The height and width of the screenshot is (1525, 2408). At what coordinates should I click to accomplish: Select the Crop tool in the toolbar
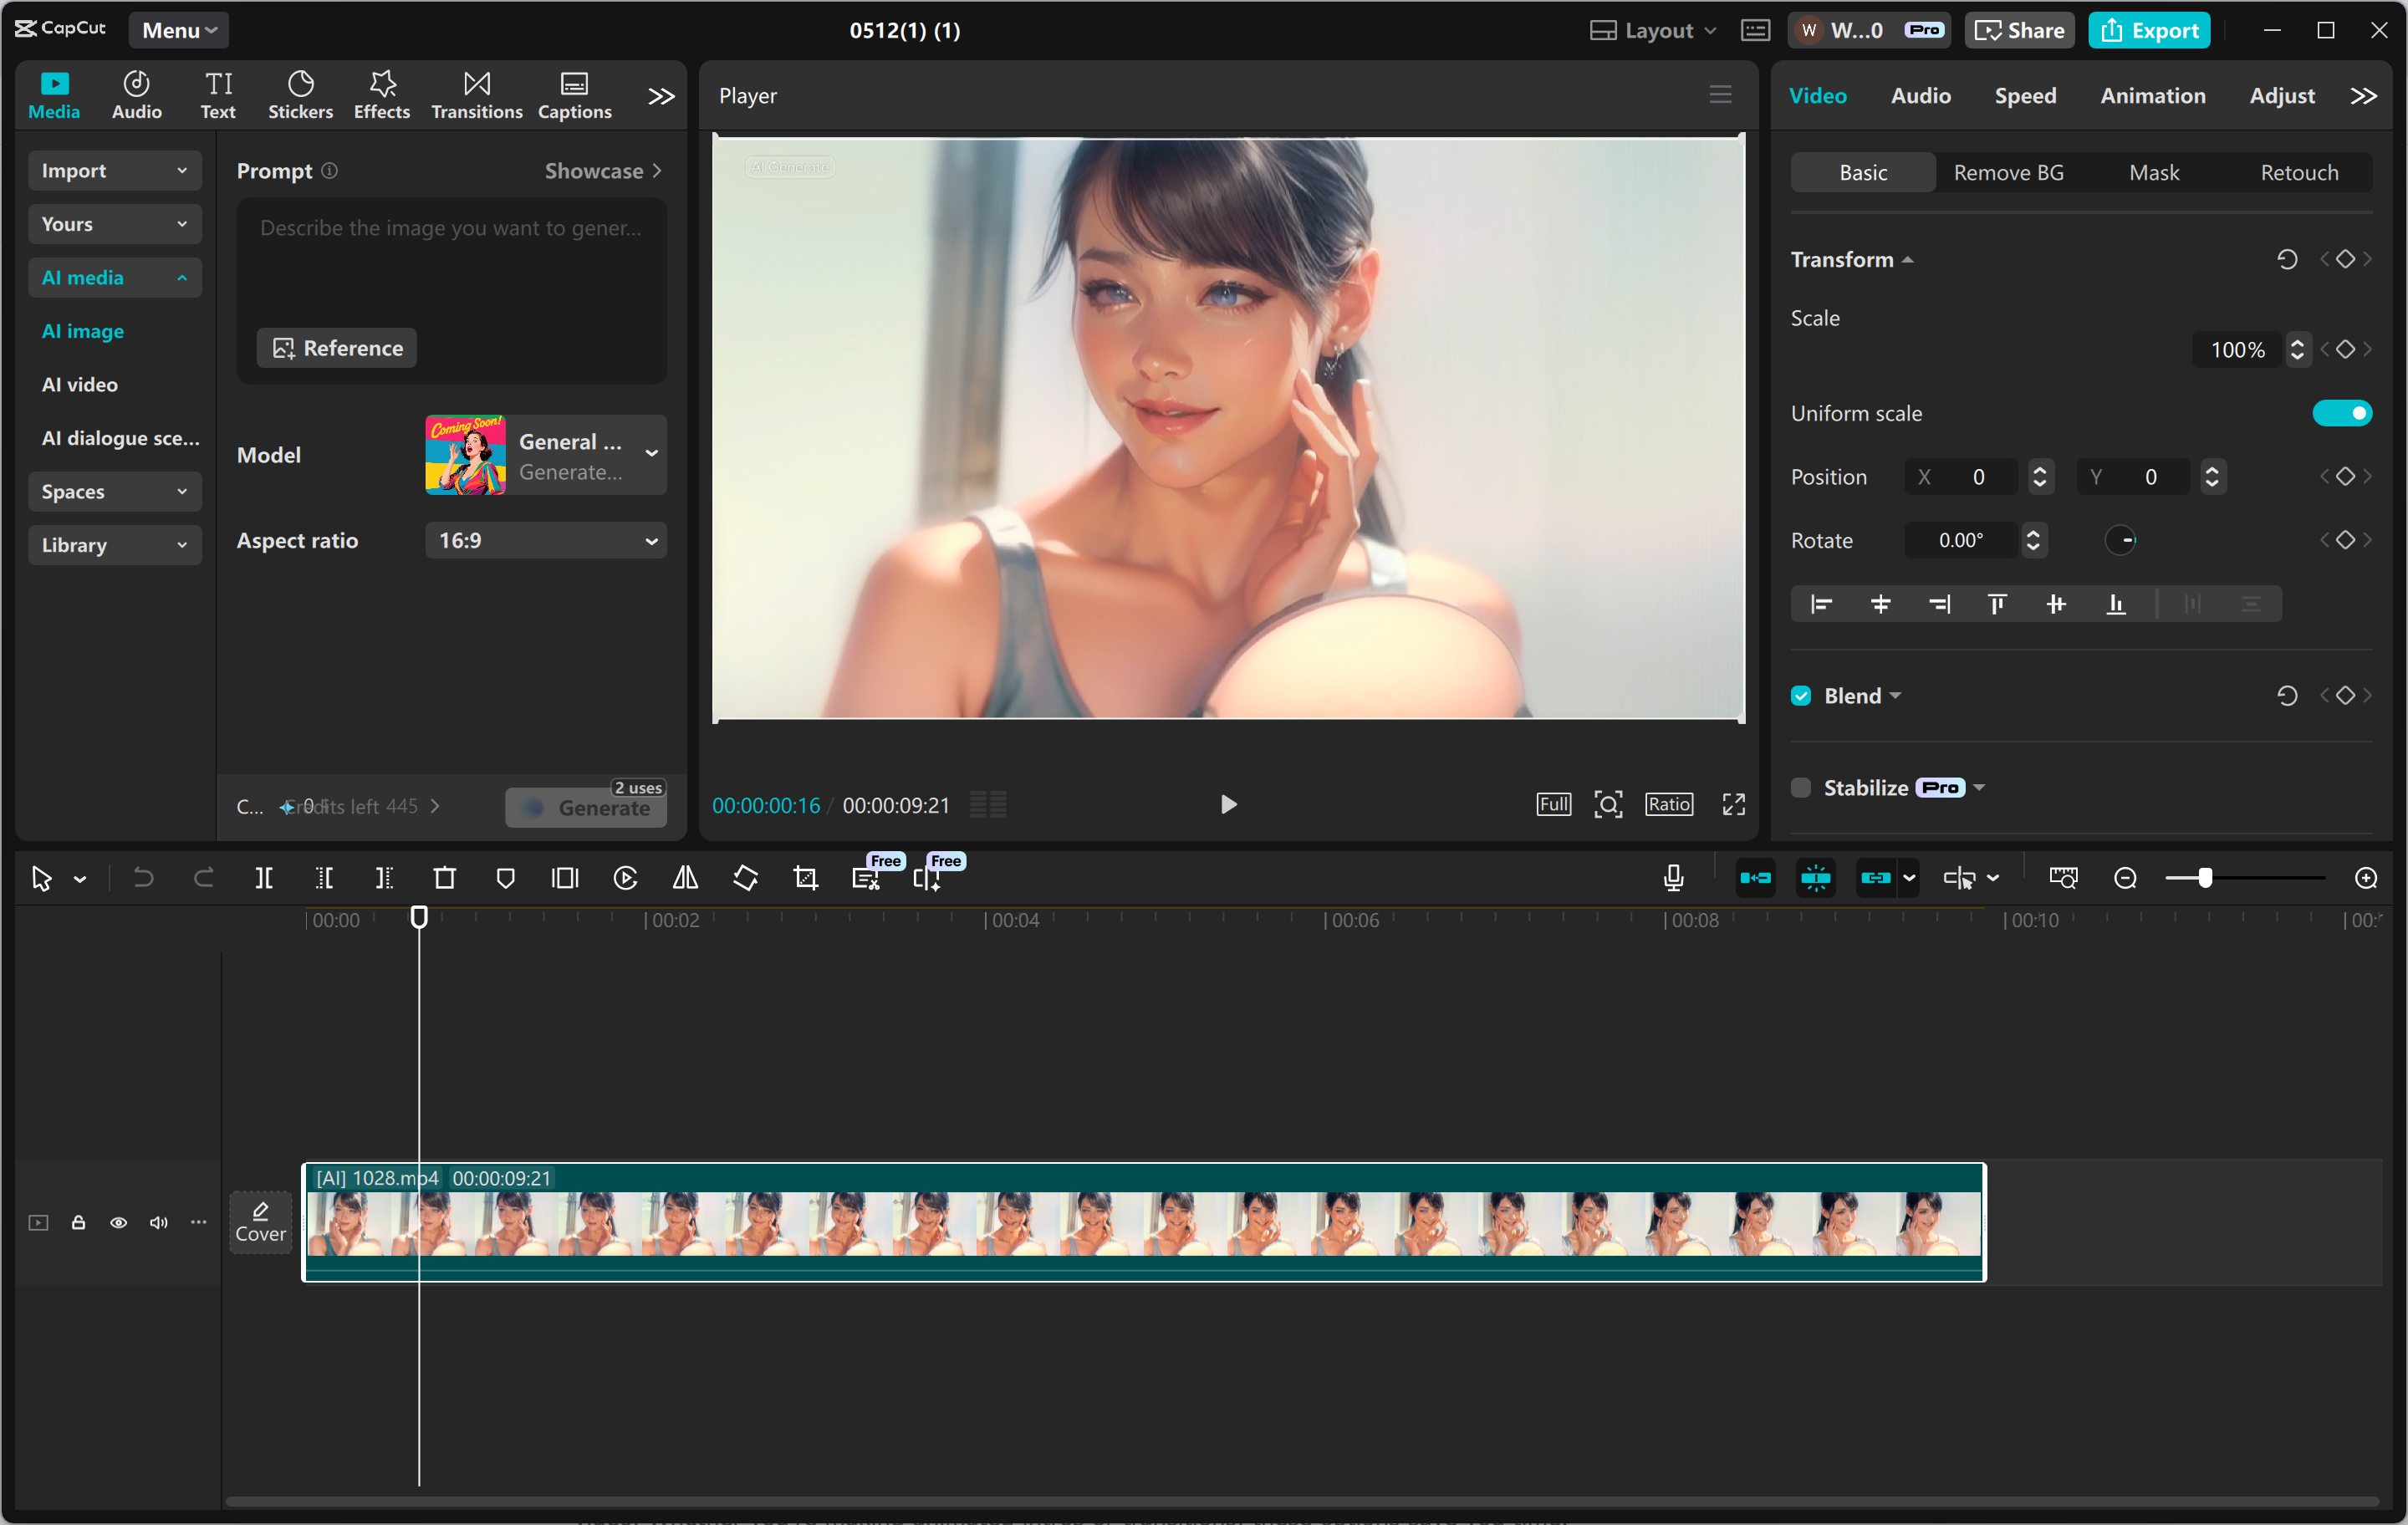click(x=805, y=877)
